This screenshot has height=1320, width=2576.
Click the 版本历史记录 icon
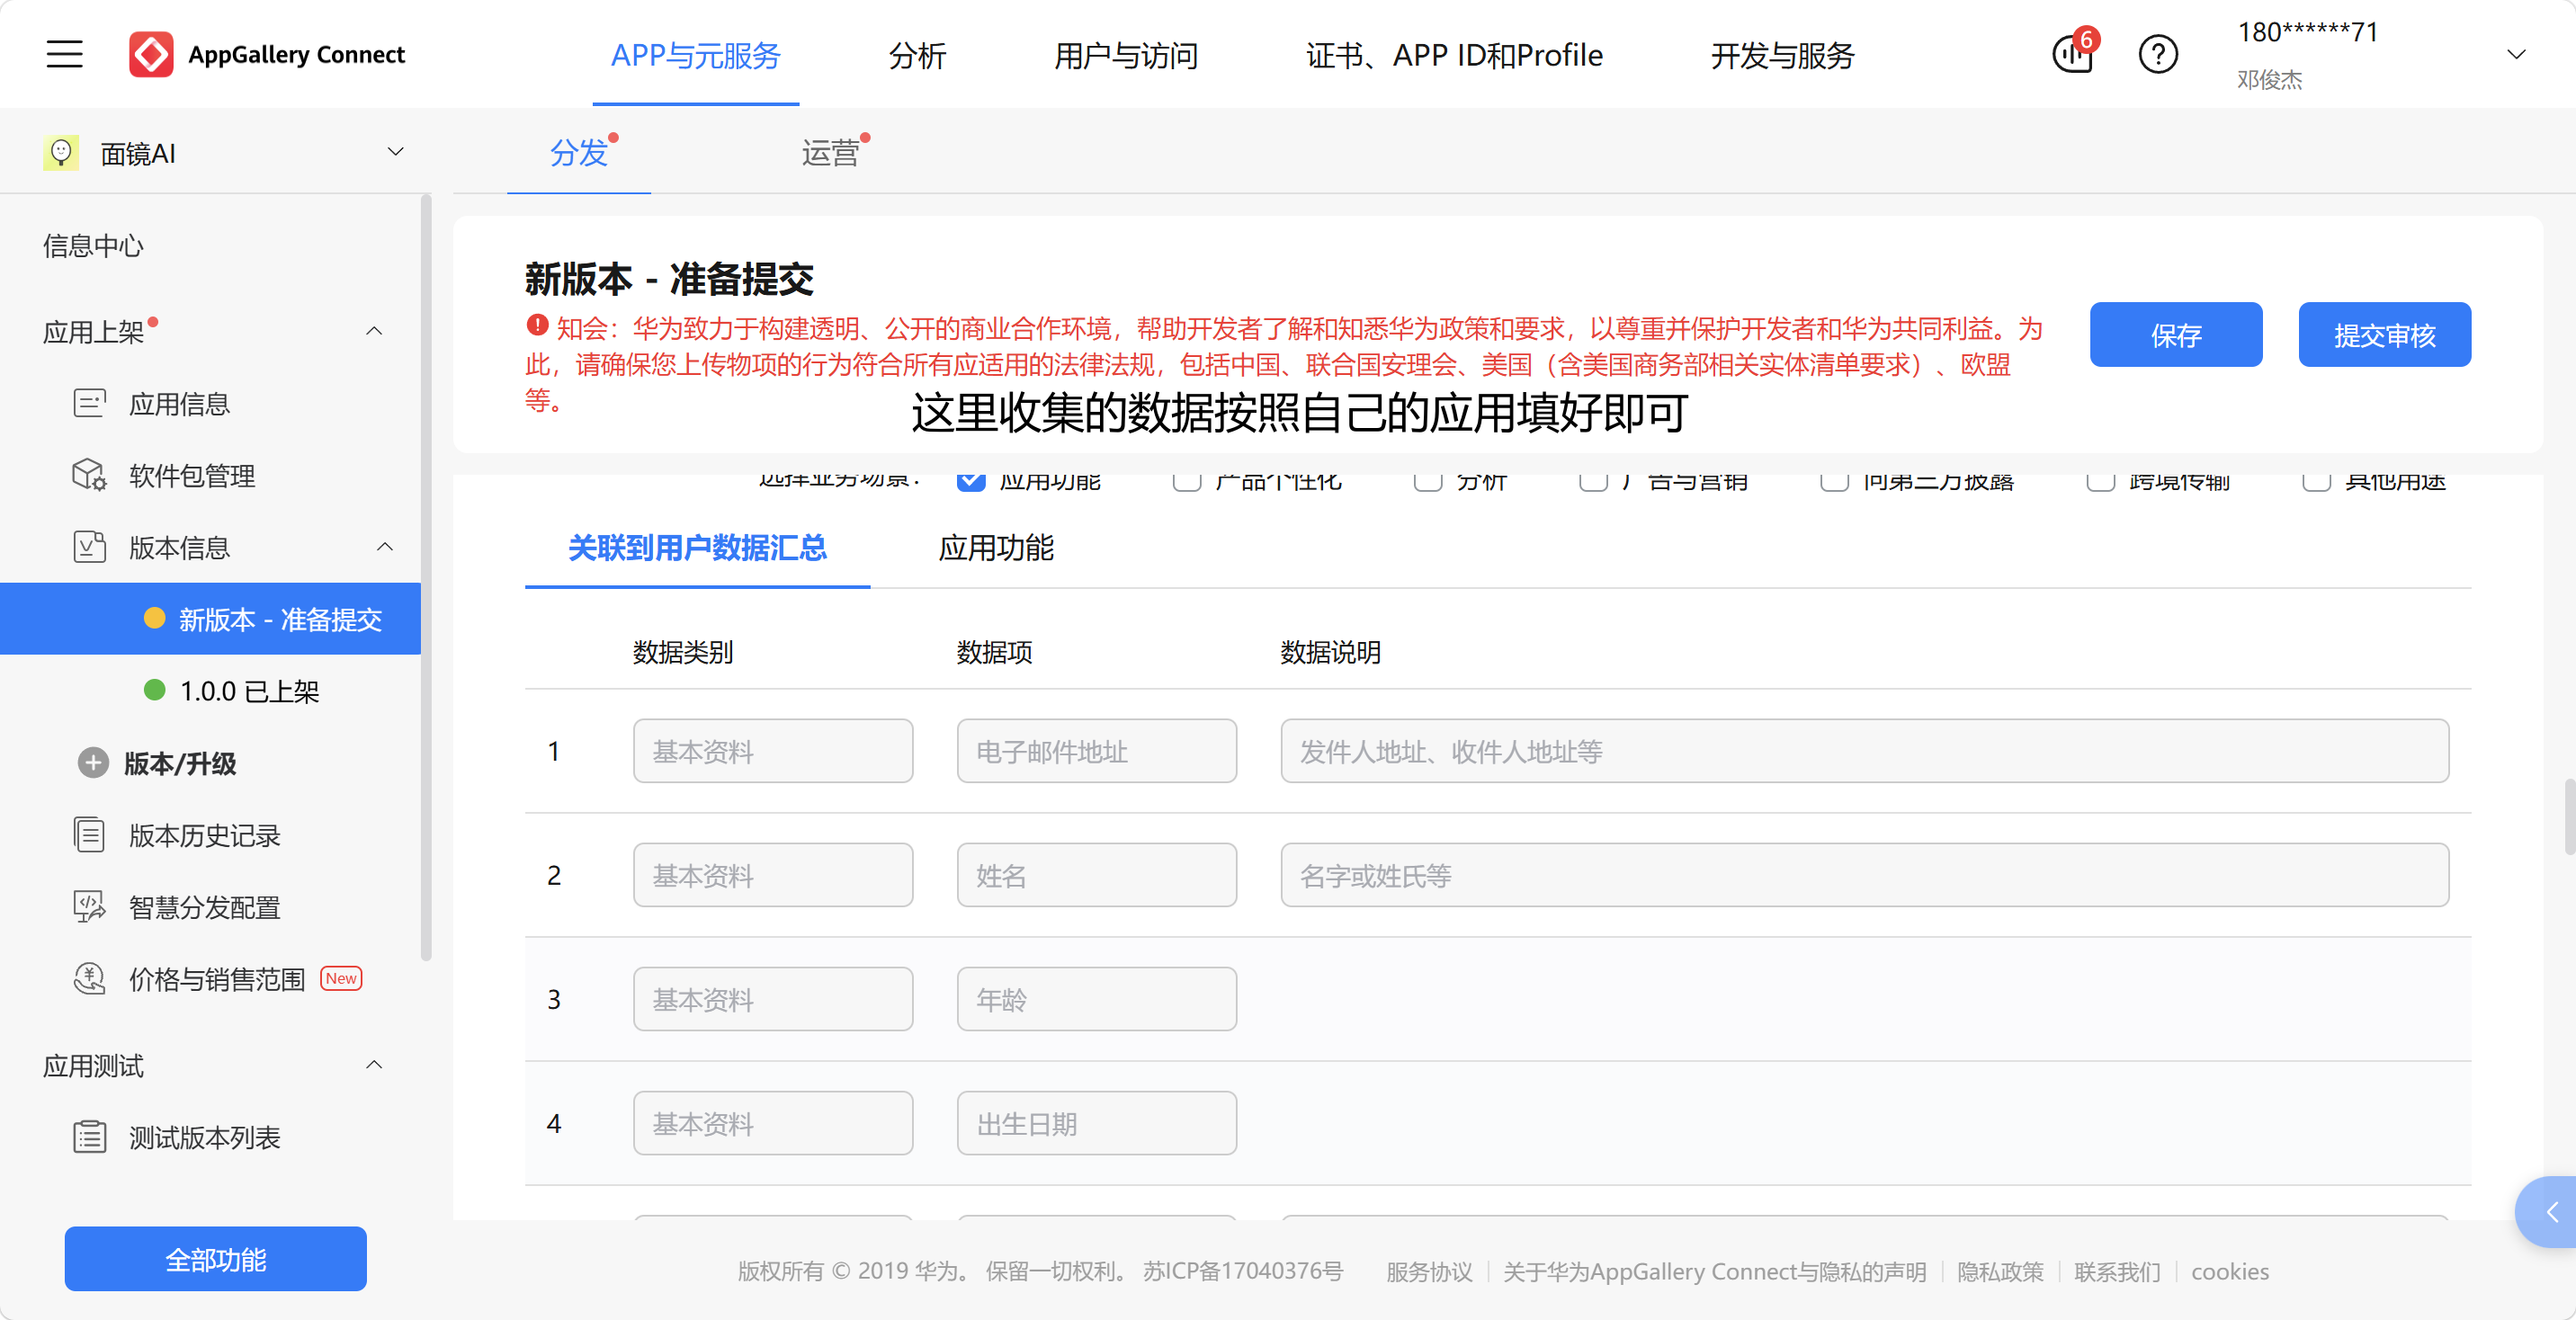pos(90,835)
